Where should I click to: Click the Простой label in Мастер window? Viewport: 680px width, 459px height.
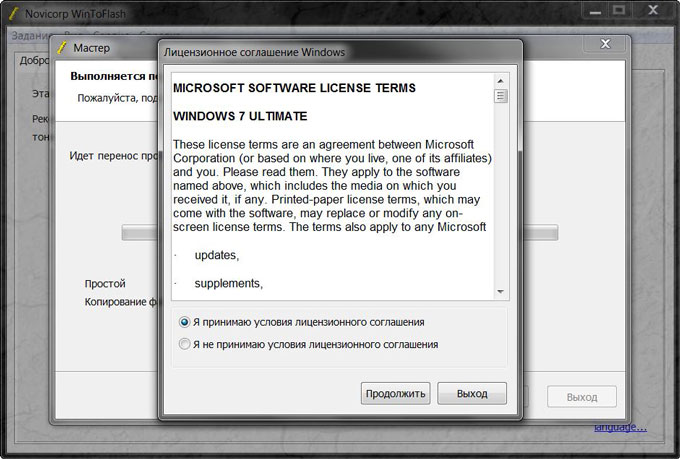[x=105, y=284]
